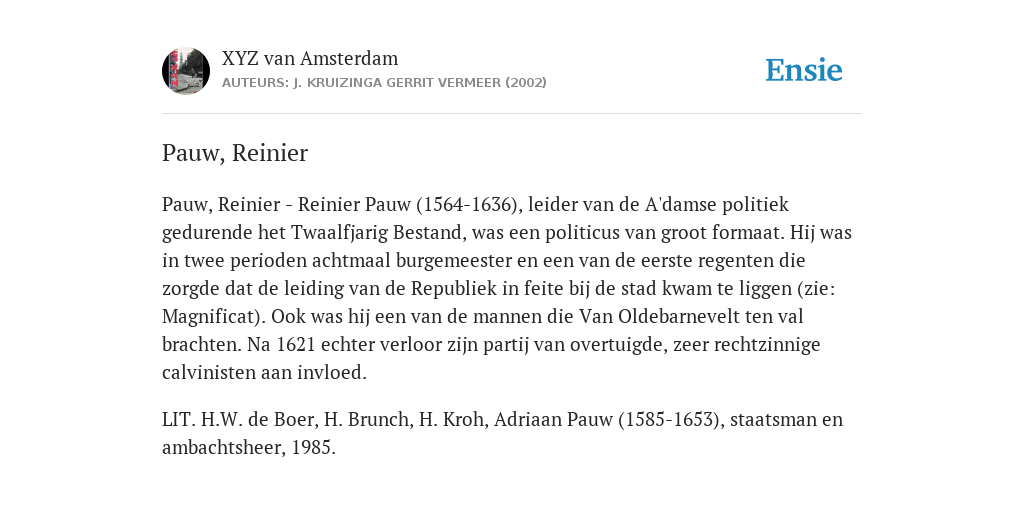The height and width of the screenshot is (512, 1024).
Task: Click the word ambachtsheer, 1985
Action: point(249,447)
